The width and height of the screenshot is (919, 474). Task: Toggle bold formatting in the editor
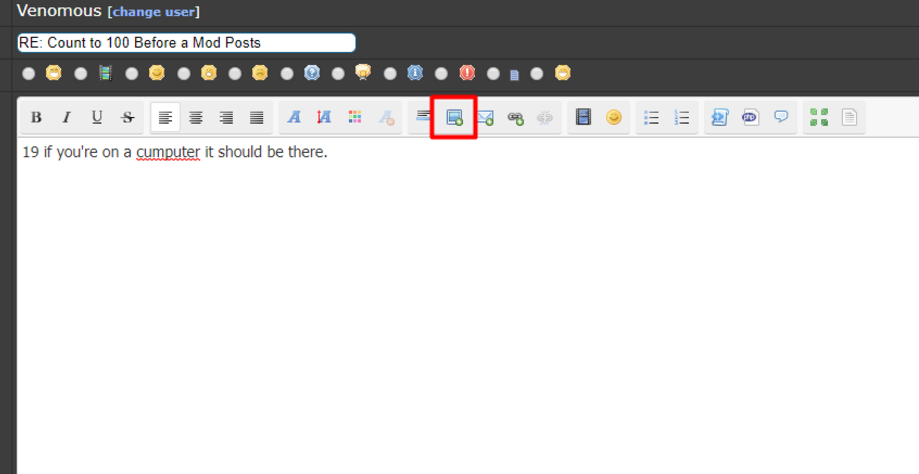point(36,118)
